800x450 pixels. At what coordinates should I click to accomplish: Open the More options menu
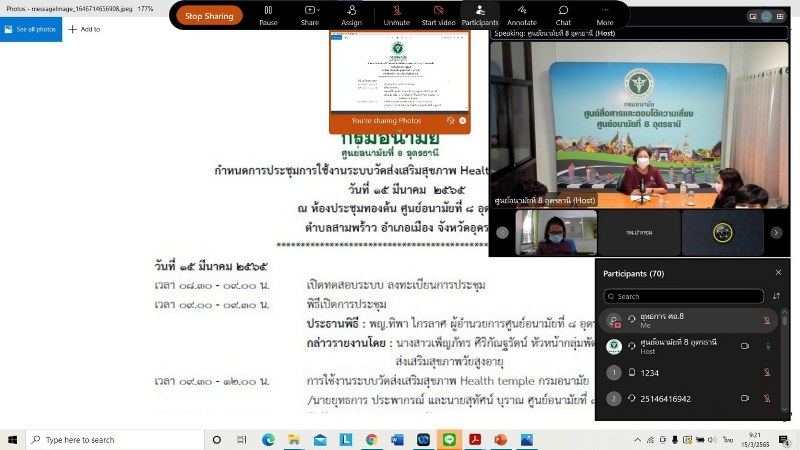(x=605, y=15)
